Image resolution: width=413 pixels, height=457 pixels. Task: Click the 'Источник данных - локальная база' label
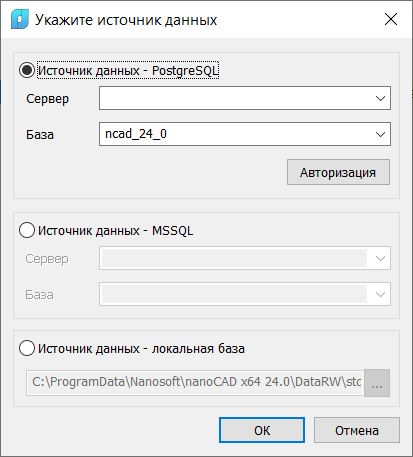click(141, 349)
